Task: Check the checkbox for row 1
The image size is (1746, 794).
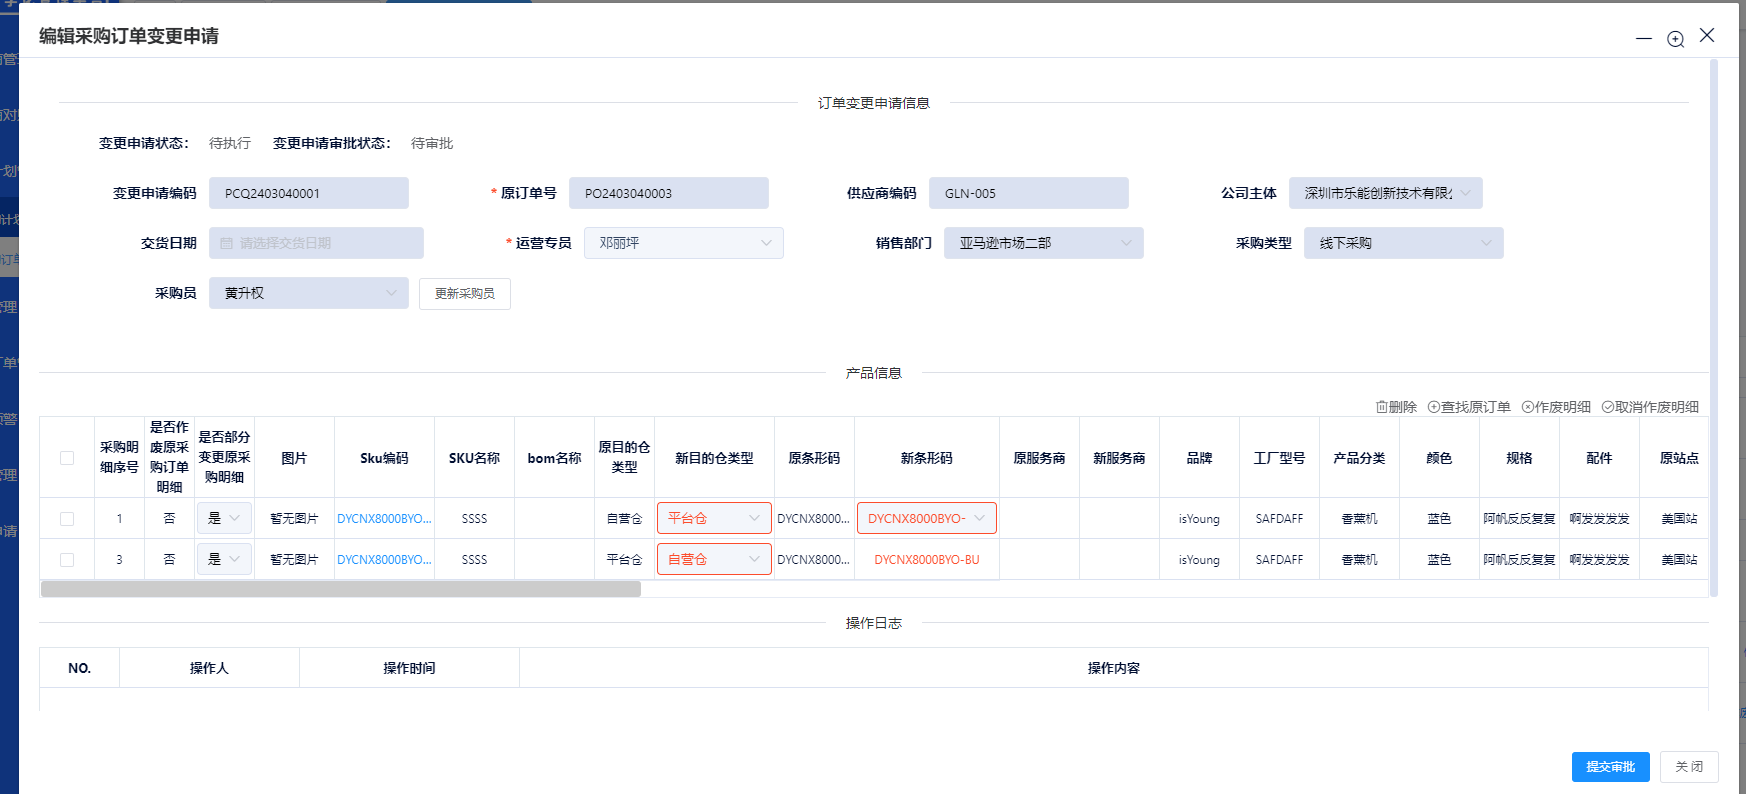Action: (x=67, y=519)
